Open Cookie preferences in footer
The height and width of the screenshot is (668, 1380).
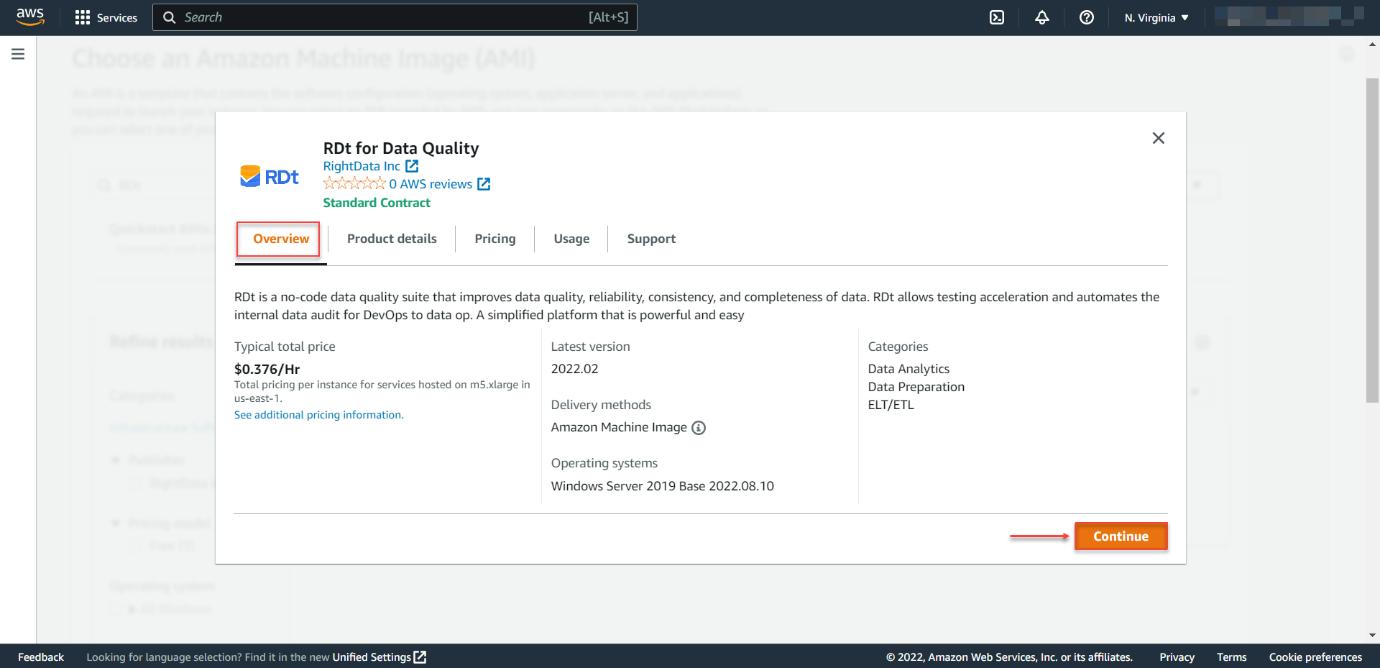click(1315, 657)
